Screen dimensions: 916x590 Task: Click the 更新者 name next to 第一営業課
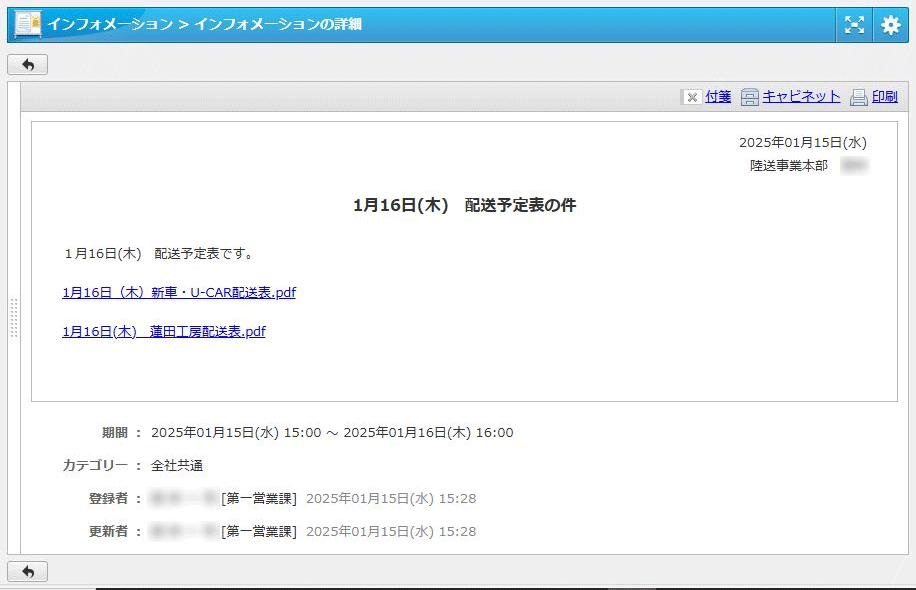pyautogui.click(x=184, y=531)
